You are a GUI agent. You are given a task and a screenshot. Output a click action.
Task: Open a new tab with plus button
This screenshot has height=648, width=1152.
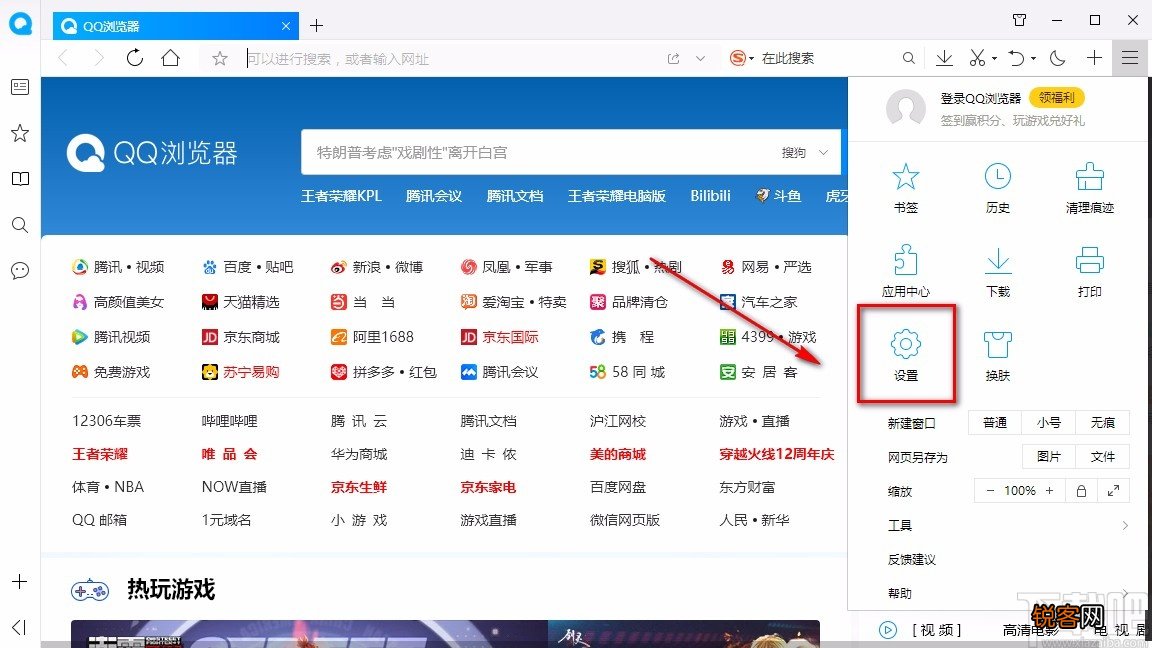[x=317, y=26]
